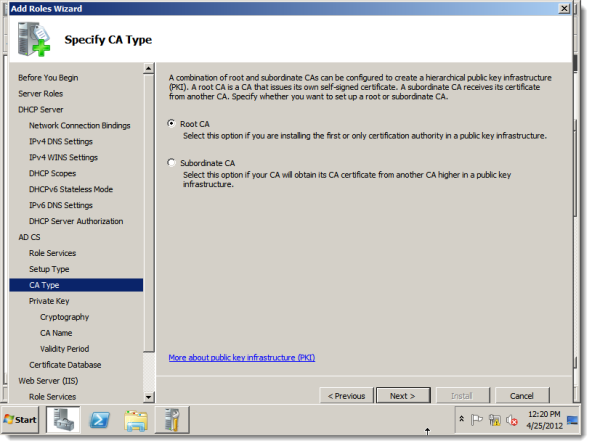This screenshot has height=446, width=592.
Task: Select the Subordinate CA option
Action: 171,163
